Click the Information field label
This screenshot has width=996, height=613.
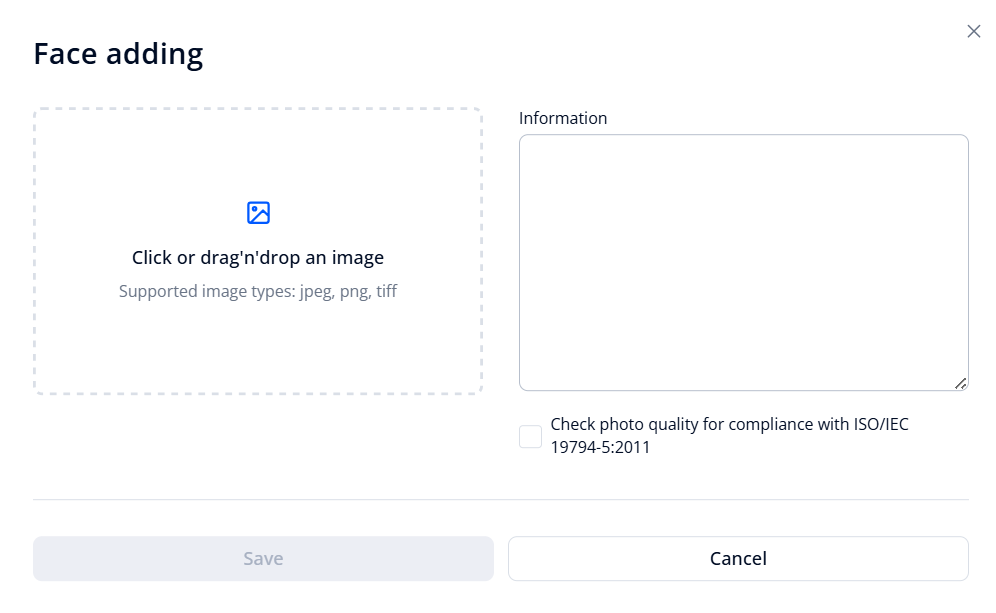(x=562, y=117)
